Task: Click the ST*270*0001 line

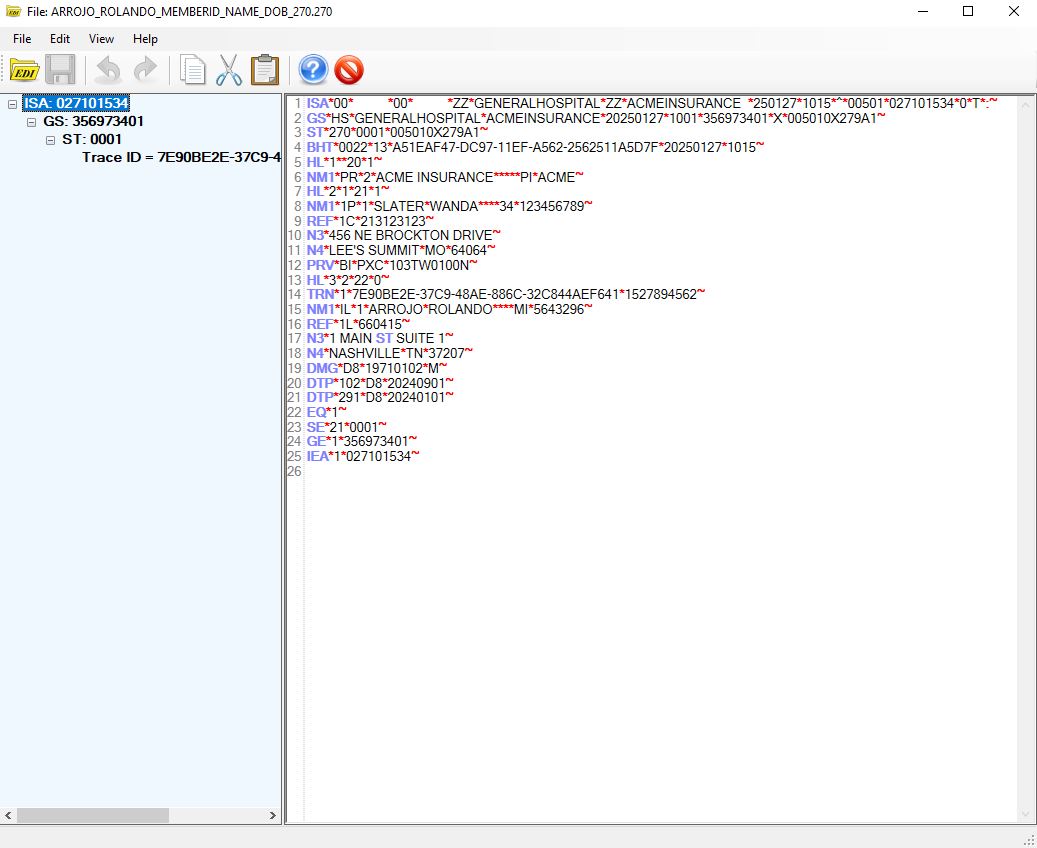Action: pyautogui.click(x=397, y=133)
